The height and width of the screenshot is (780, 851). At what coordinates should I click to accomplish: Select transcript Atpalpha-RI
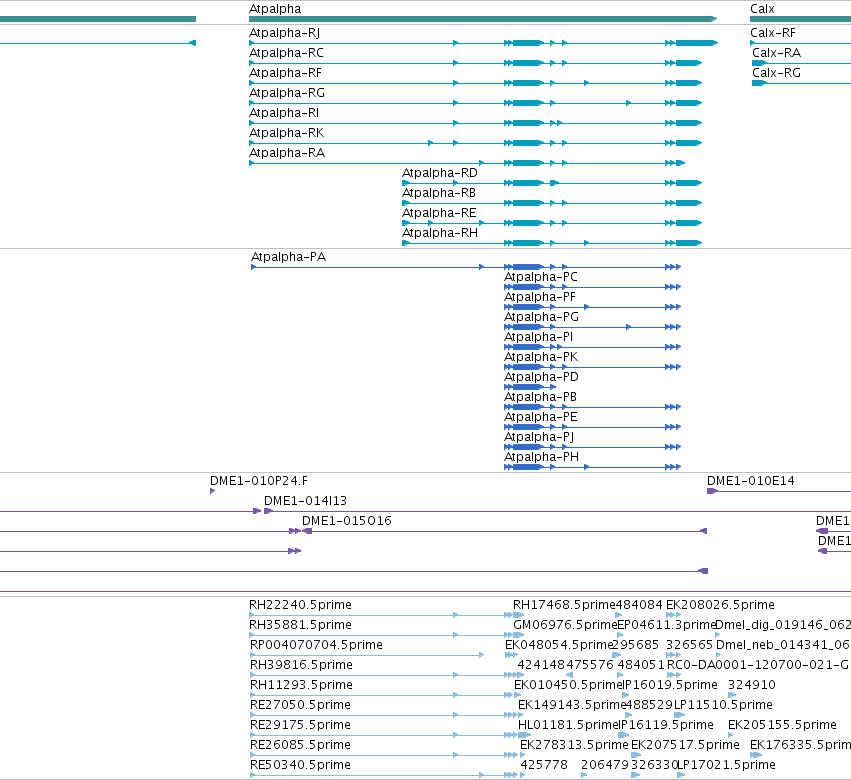[x=284, y=113]
